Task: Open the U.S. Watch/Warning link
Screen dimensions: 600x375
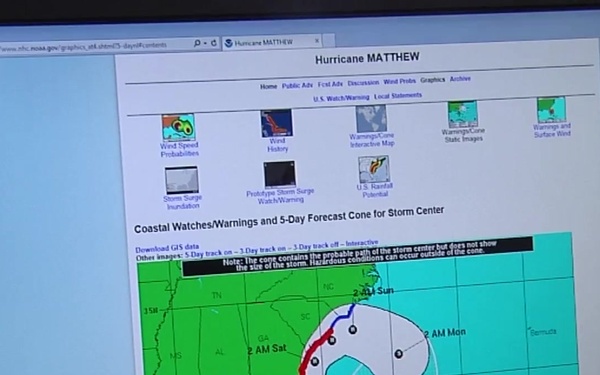Action: [x=341, y=98]
